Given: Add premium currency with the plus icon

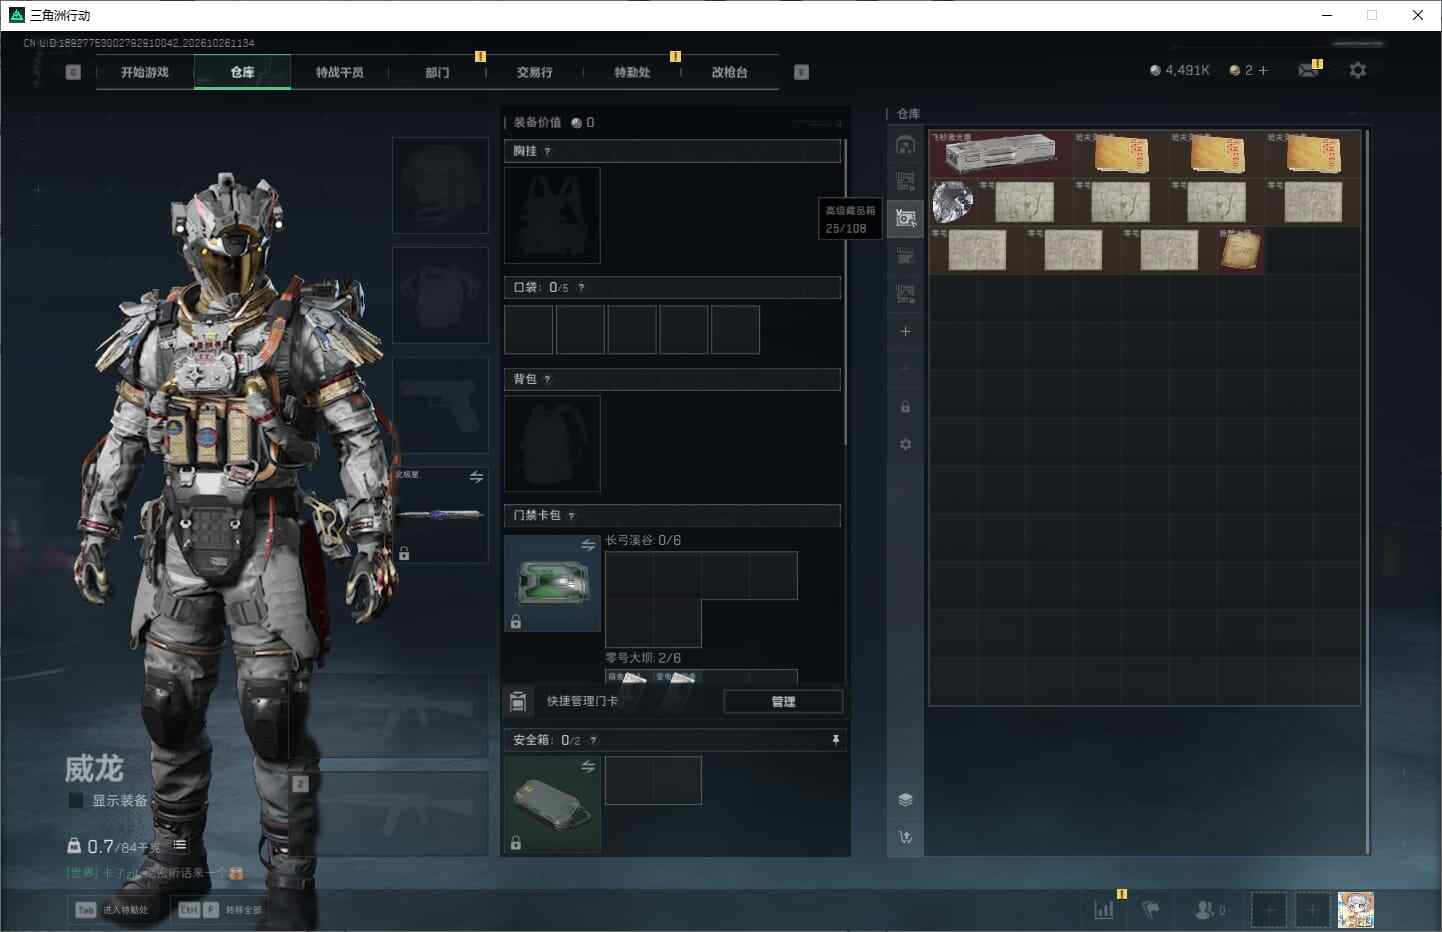Looking at the screenshot, I should pyautogui.click(x=1263, y=70).
